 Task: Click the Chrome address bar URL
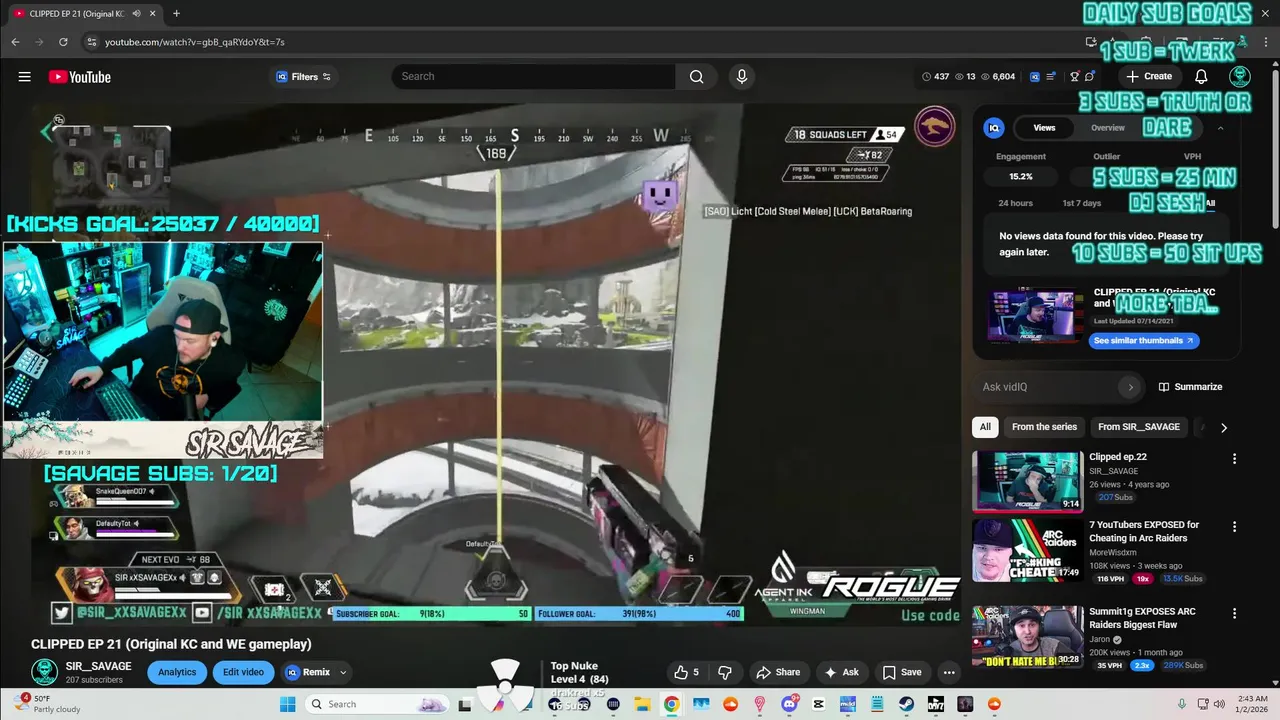[x=195, y=42]
